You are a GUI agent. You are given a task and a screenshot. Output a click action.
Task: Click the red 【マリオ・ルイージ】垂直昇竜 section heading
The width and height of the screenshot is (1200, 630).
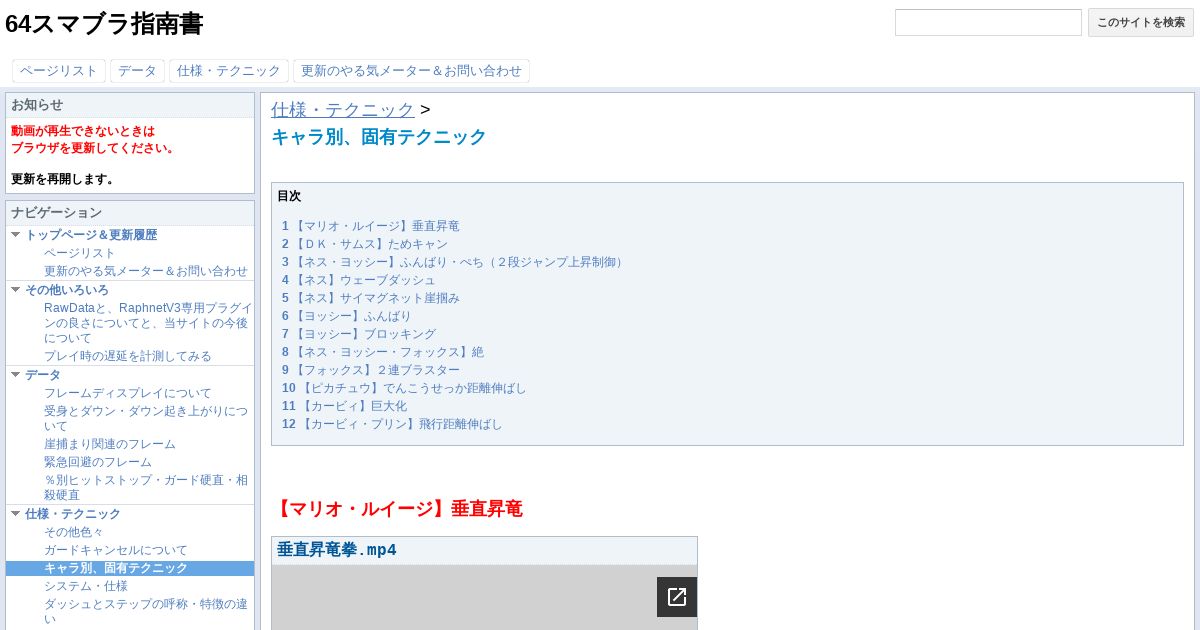tap(397, 509)
